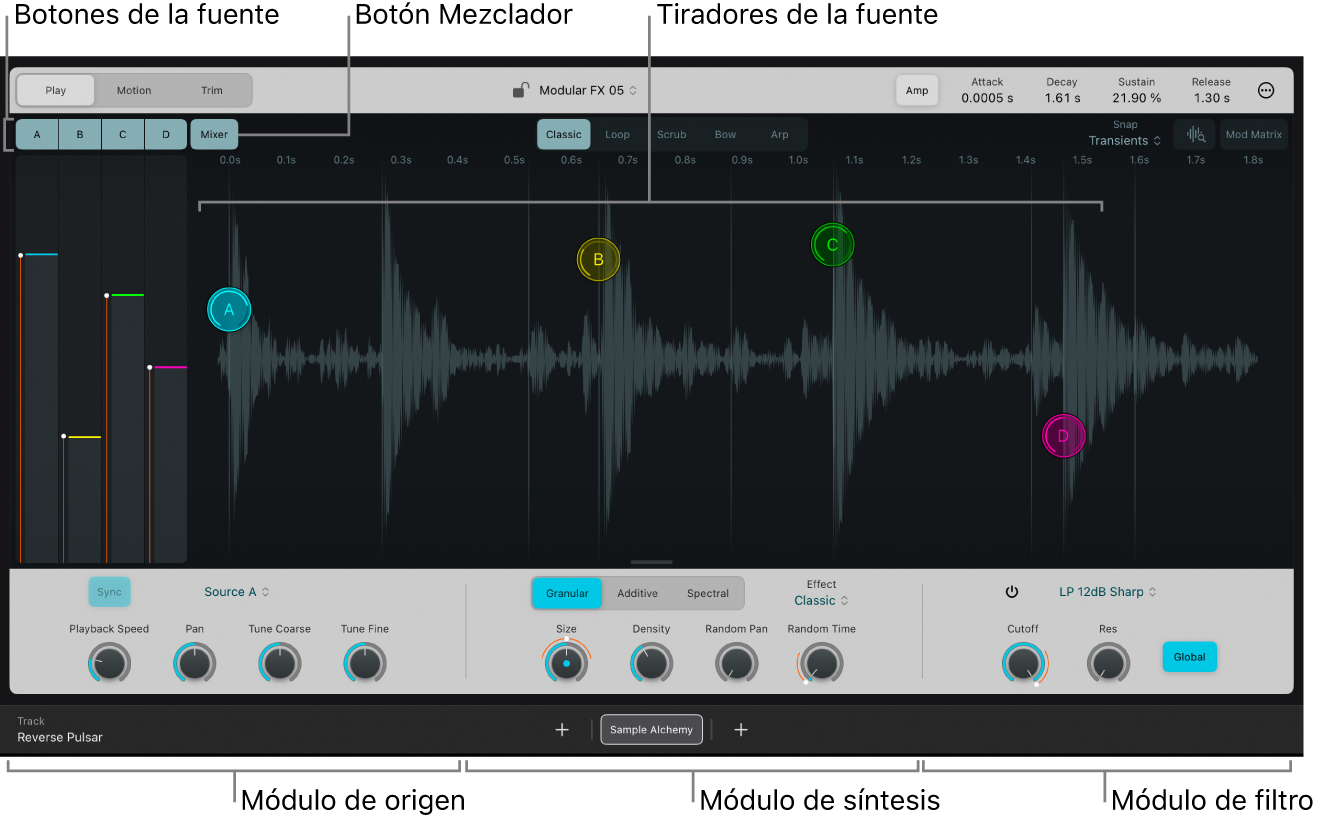1330x819 pixels.
Task: Click the waveform zoom icon near Mod Matrix
Action: [1194, 134]
